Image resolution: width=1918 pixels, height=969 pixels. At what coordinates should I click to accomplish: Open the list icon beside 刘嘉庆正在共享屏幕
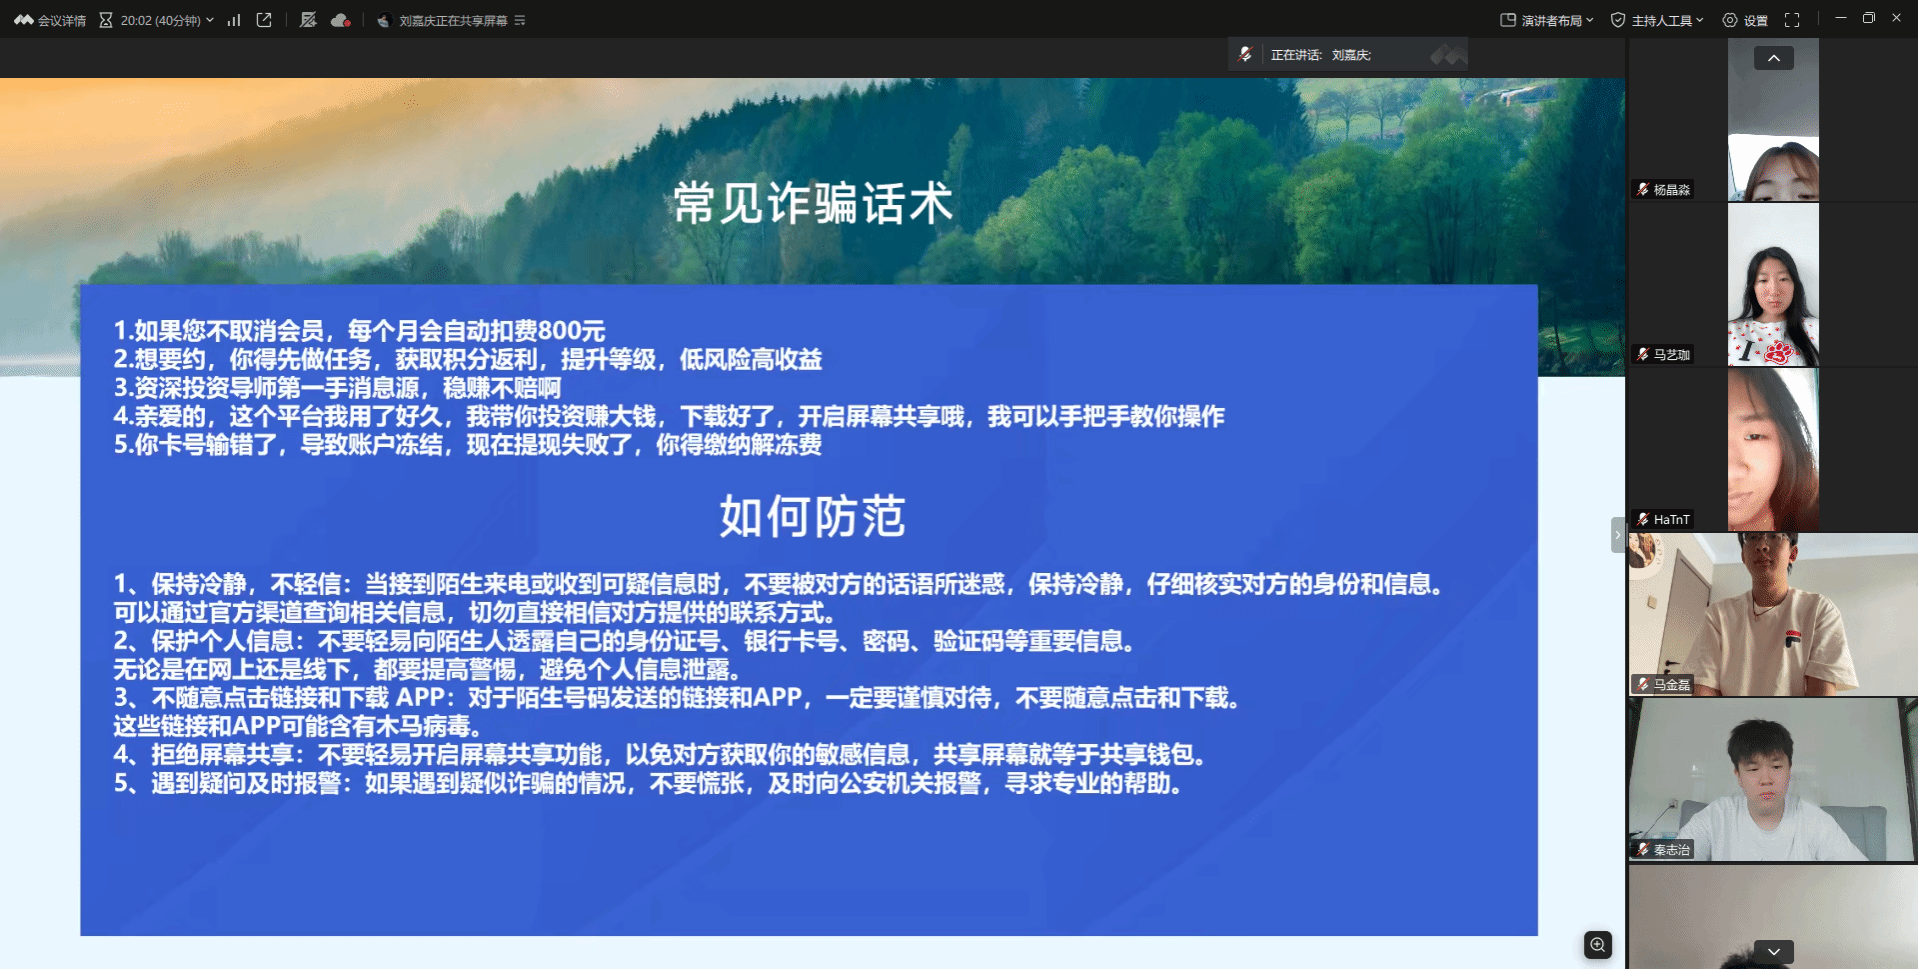coord(520,20)
